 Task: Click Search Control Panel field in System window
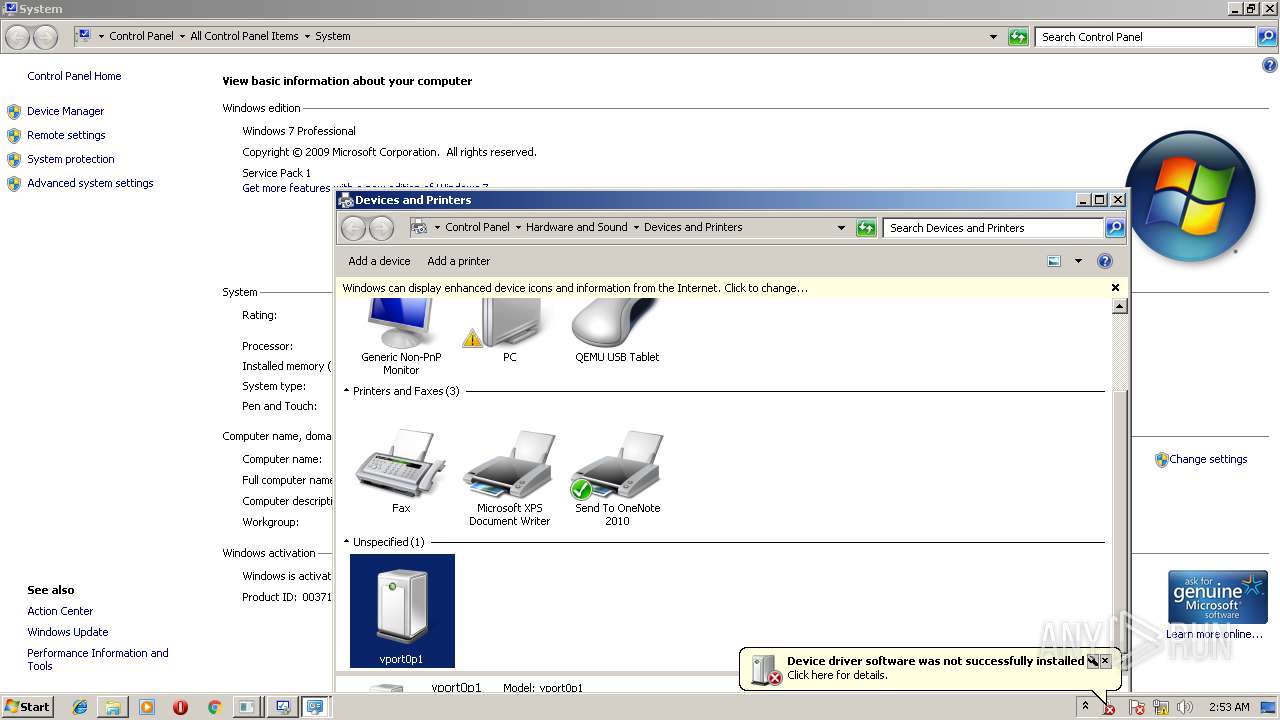click(1145, 37)
